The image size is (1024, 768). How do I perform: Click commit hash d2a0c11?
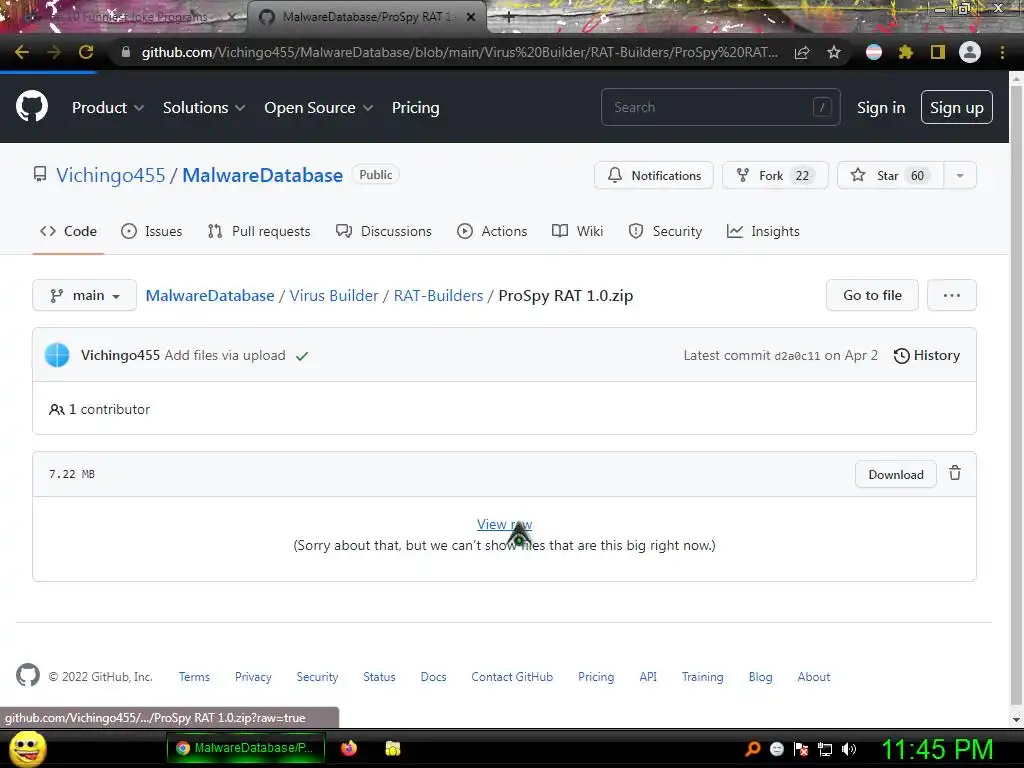pos(797,356)
